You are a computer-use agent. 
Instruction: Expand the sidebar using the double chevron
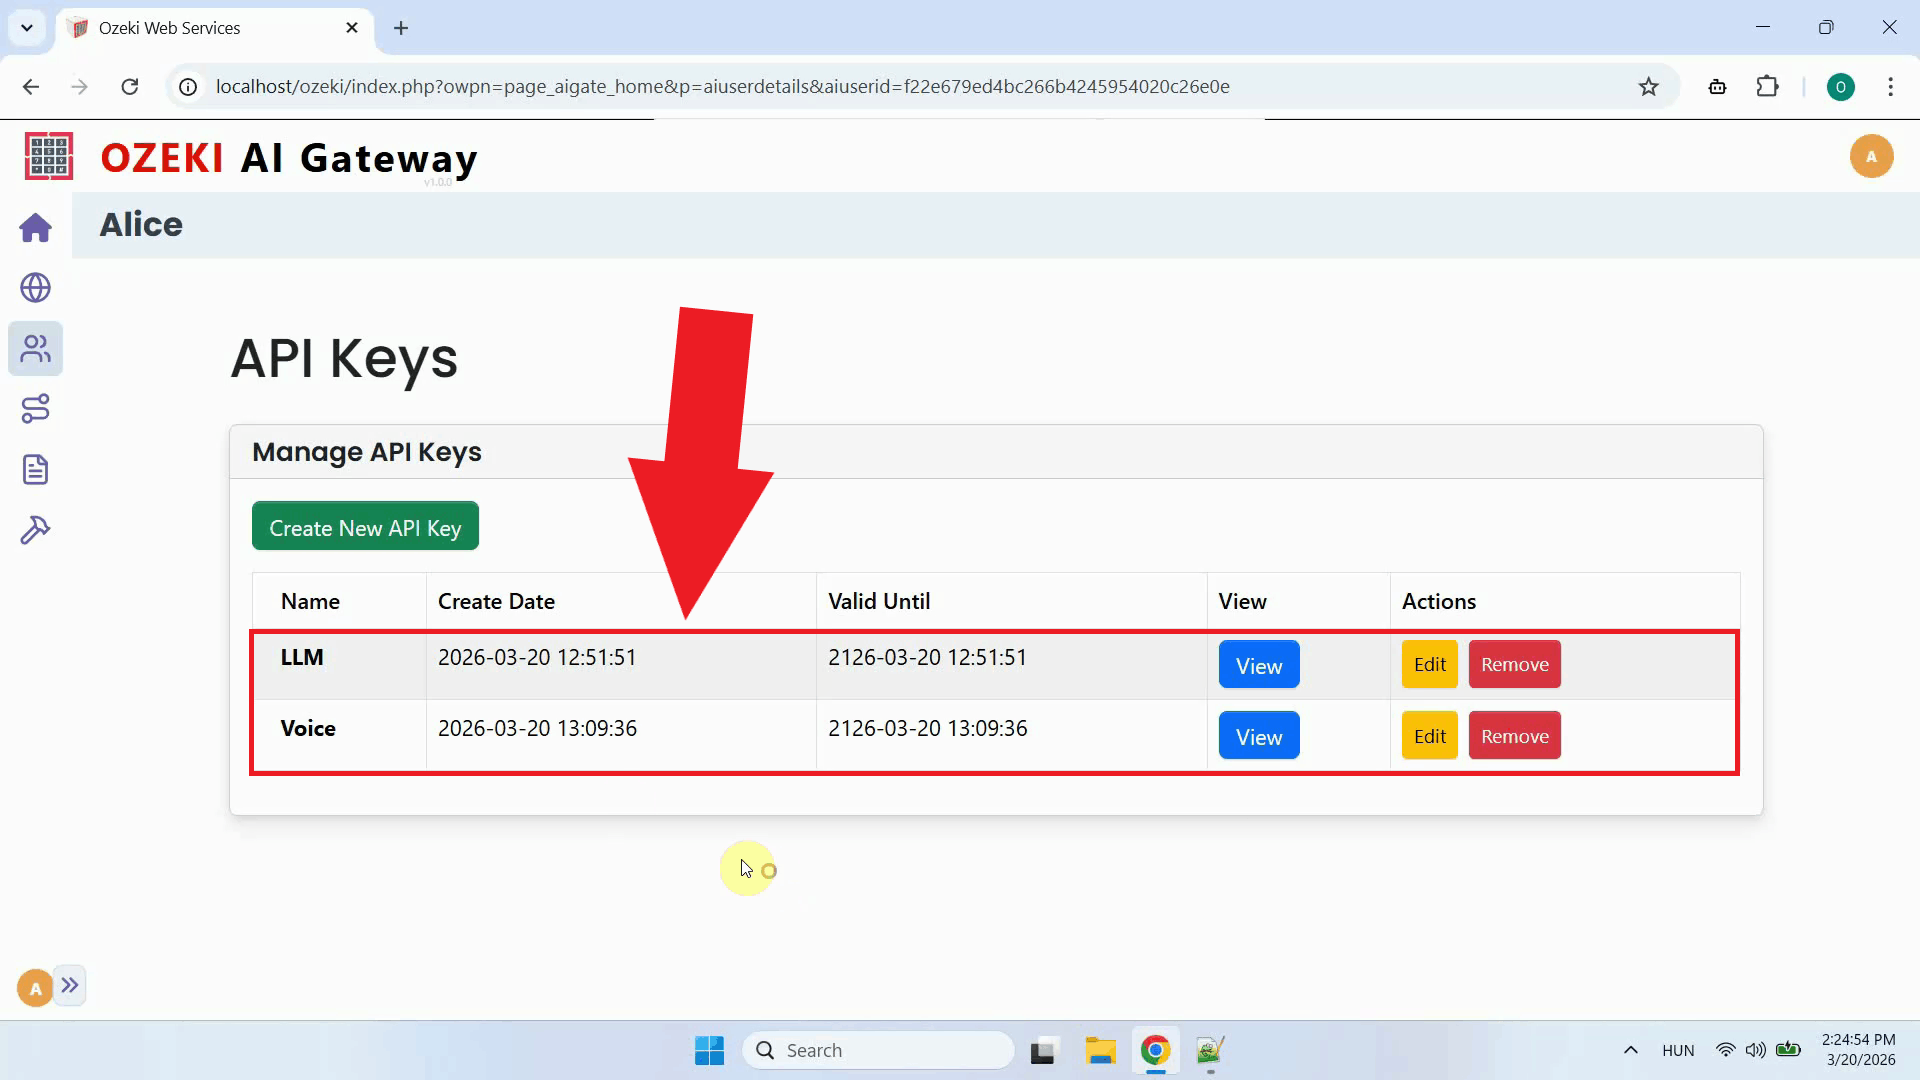click(x=70, y=985)
